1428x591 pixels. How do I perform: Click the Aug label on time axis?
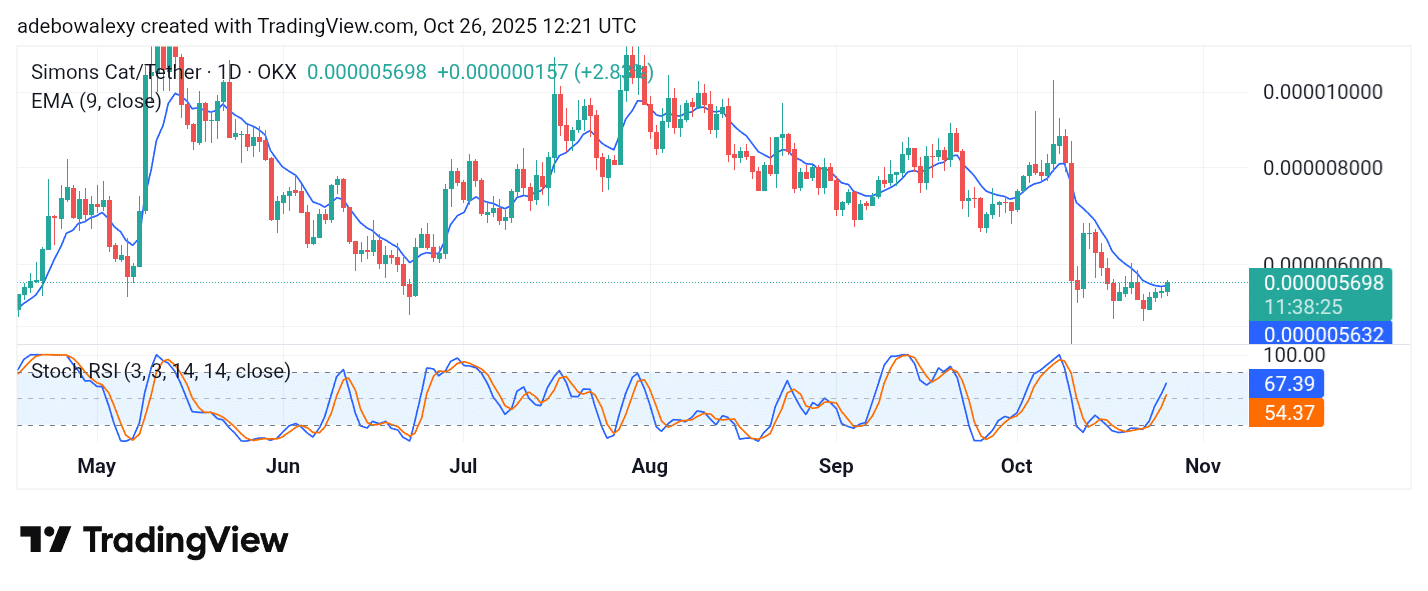click(650, 466)
